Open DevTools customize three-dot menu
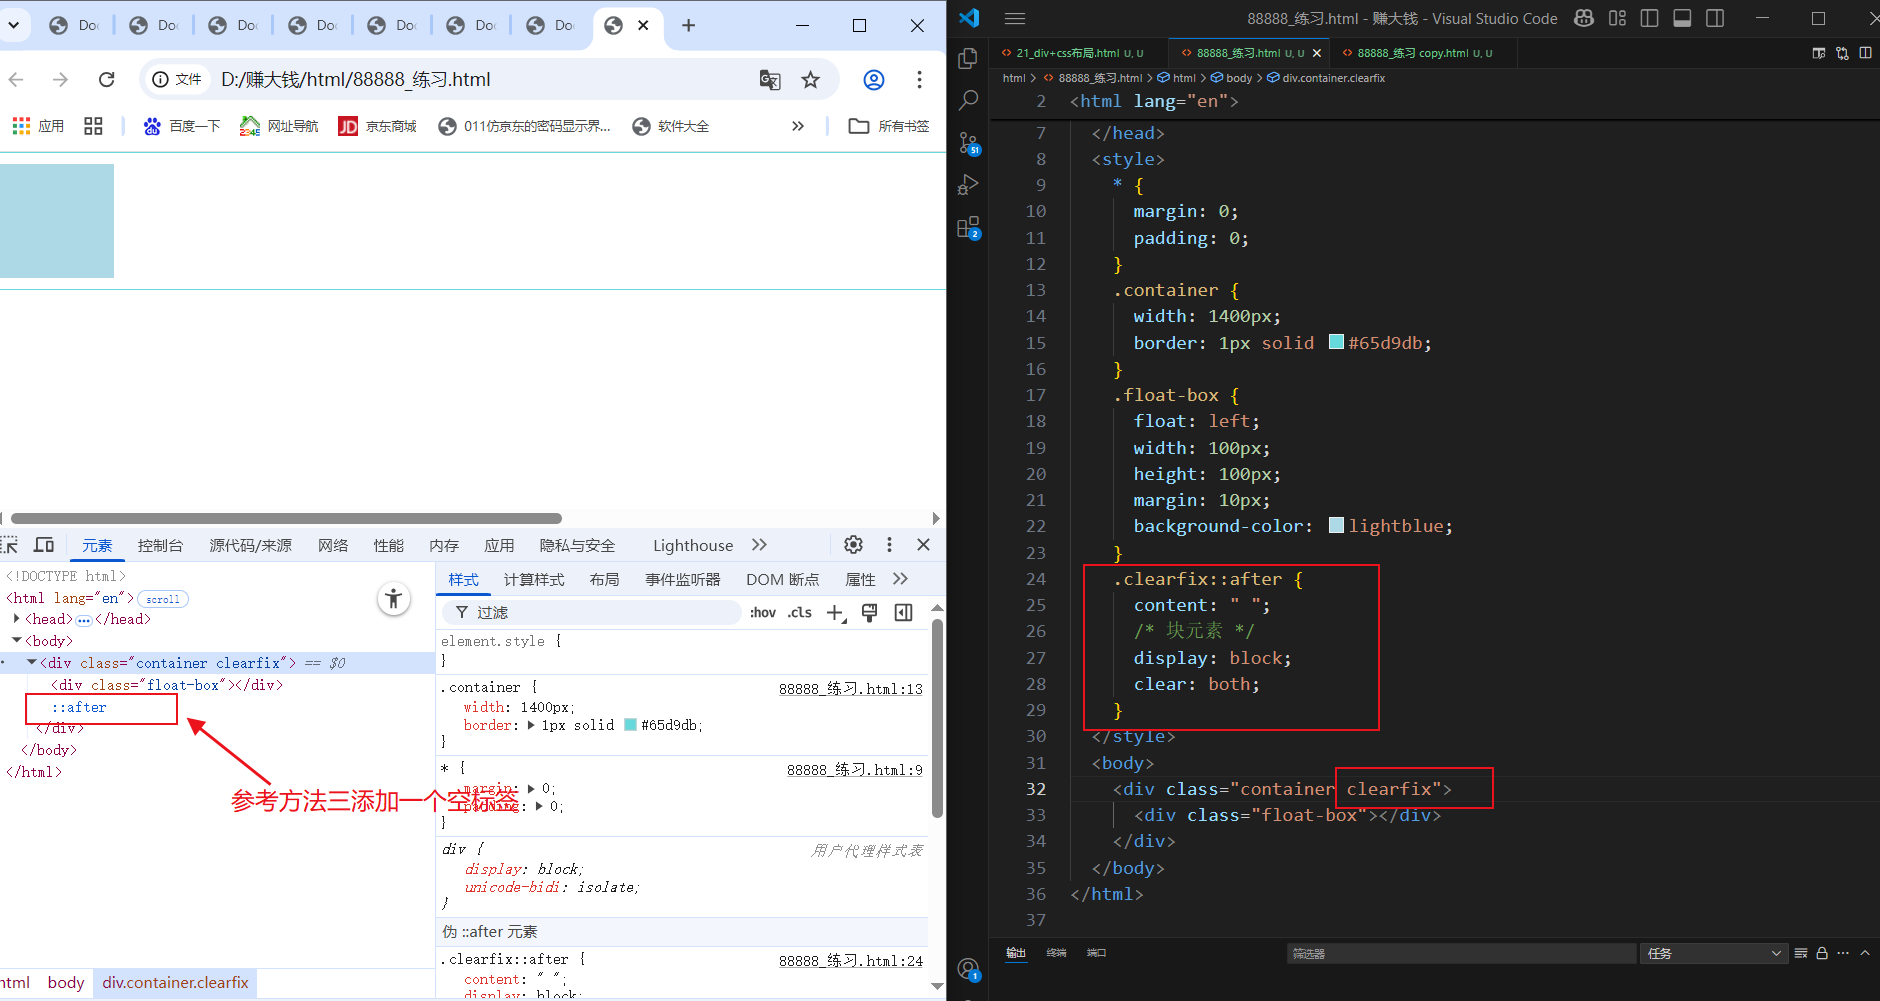Screen dimensions: 1880x1001 (x=889, y=544)
